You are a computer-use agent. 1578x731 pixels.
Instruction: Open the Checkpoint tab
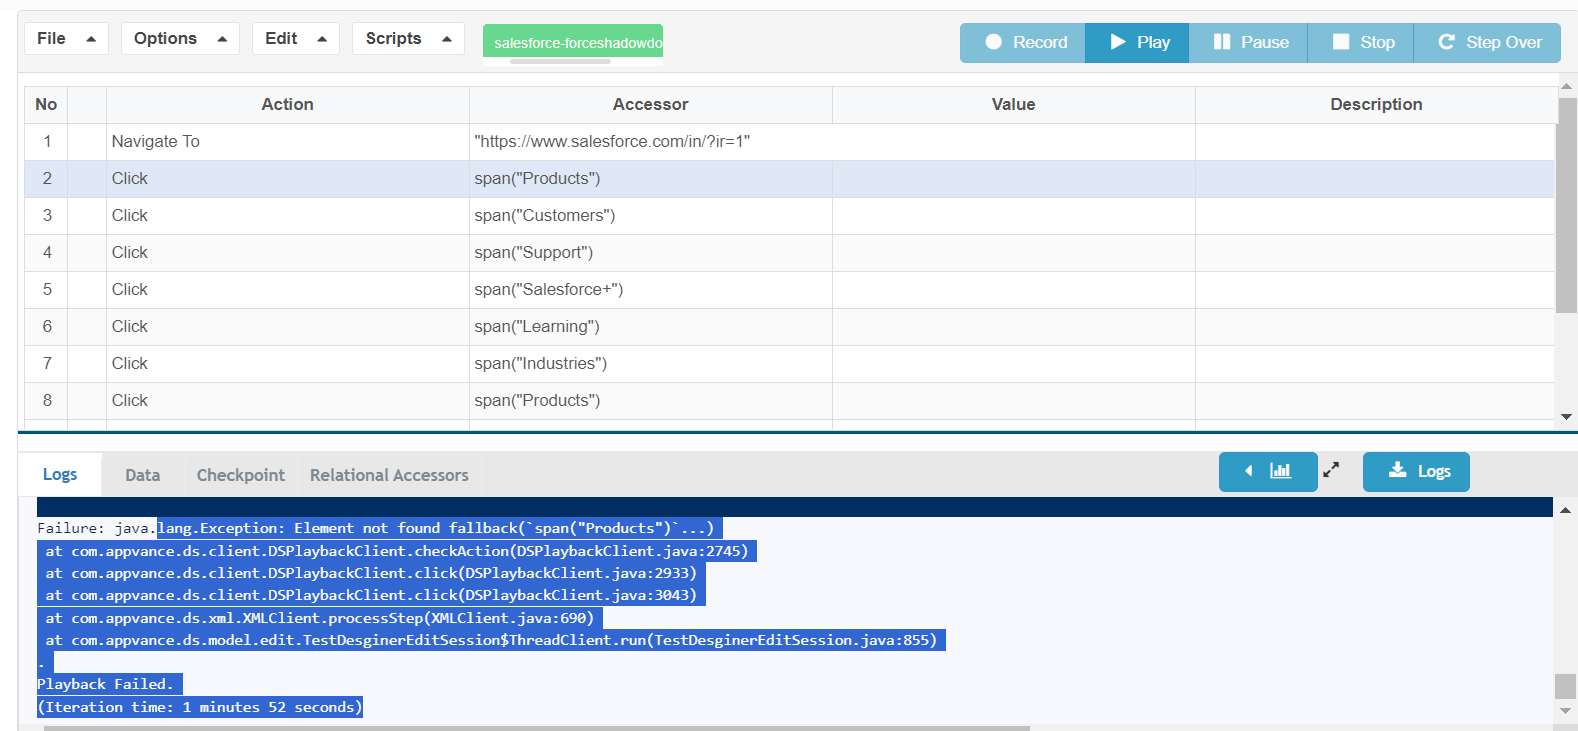click(x=240, y=475)
